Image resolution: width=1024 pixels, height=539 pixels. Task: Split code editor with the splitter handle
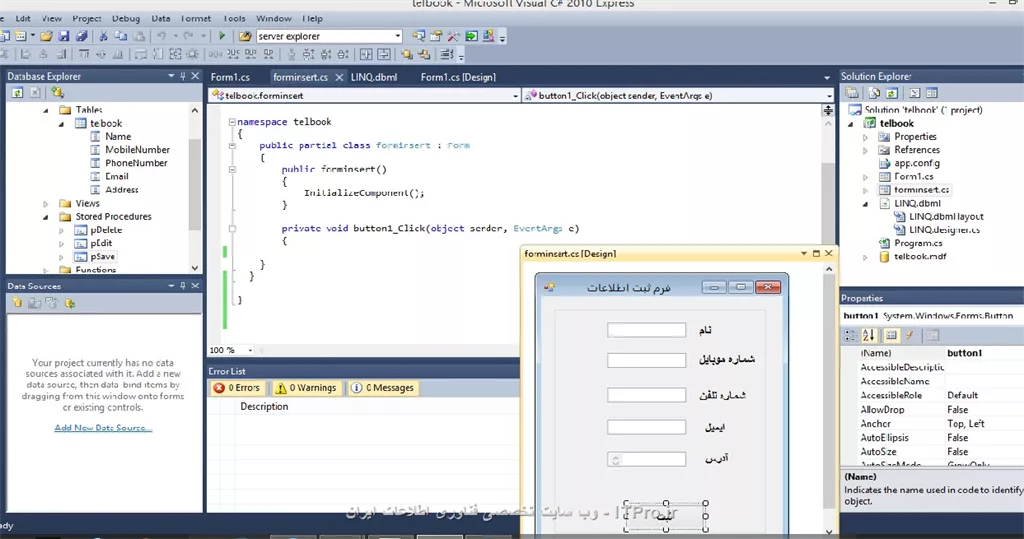[x=828, y=110]
